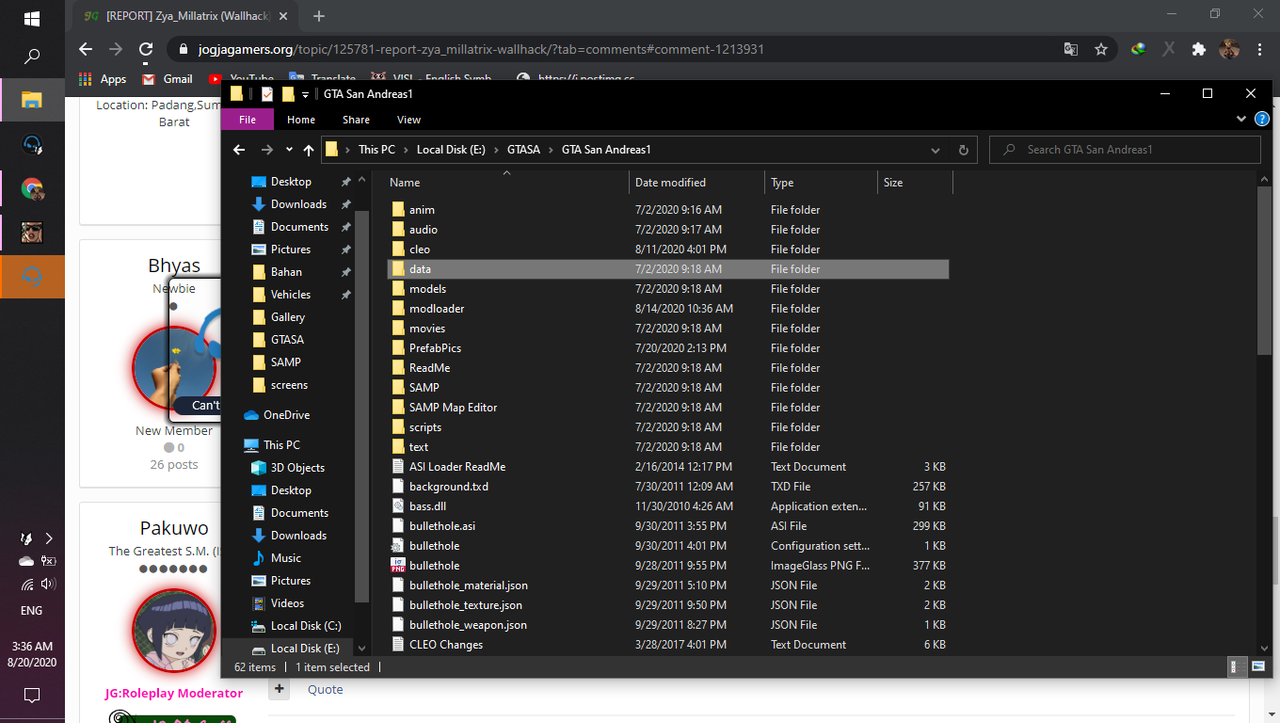Close the REPORT Zya_Millatrix tab
This screenshot has height=723, width=1280.
pyautogui.click(x=282, y=16)
